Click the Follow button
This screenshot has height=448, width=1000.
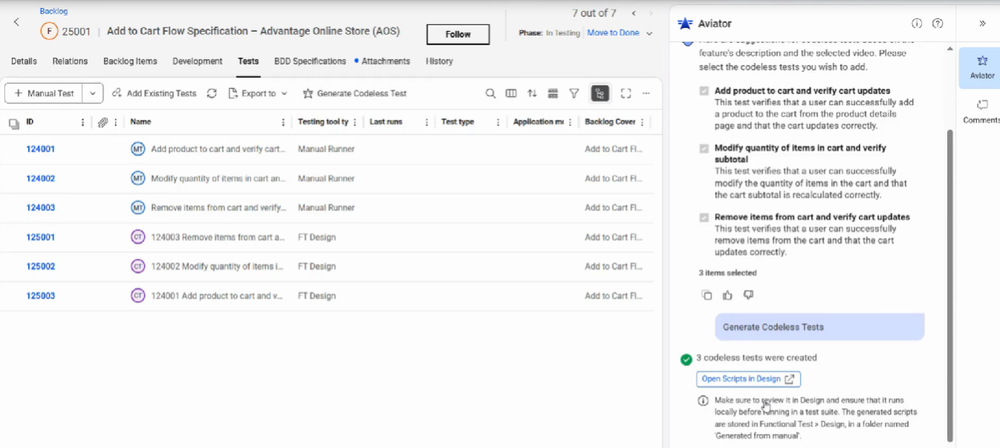point(458,34)
